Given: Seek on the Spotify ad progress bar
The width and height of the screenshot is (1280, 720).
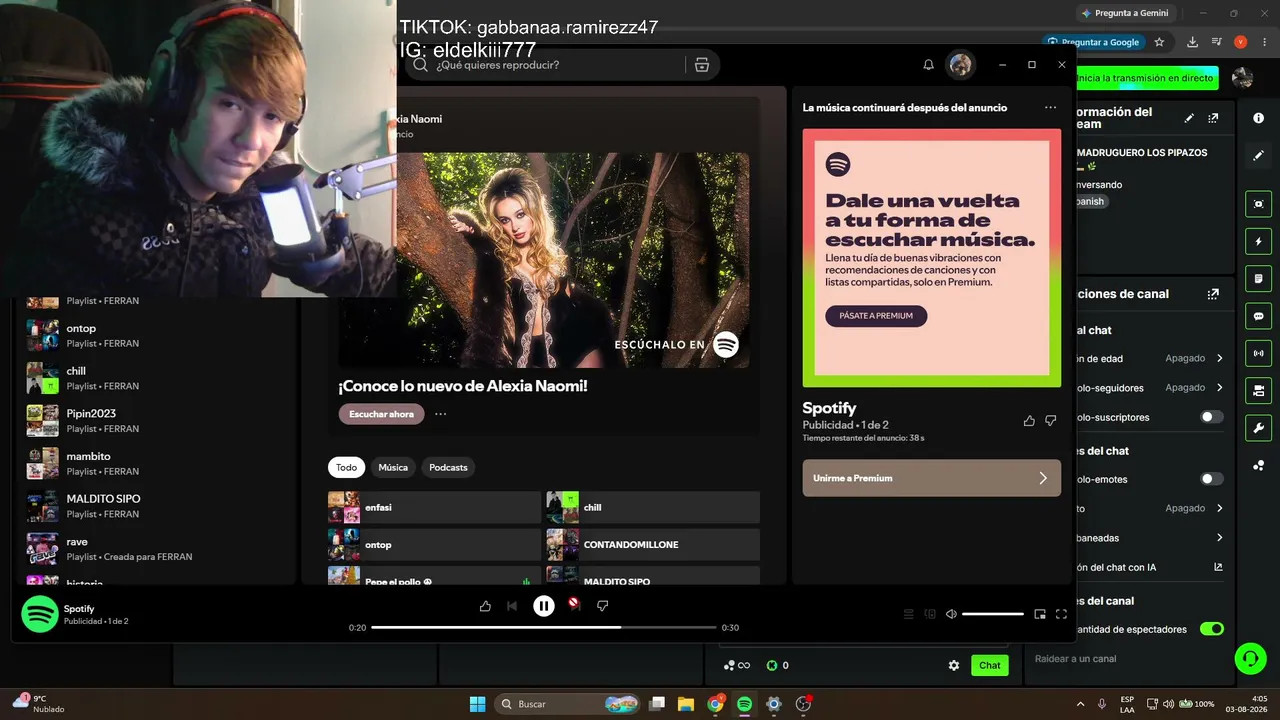Looking at the screenshot, I should coord(544,627).
